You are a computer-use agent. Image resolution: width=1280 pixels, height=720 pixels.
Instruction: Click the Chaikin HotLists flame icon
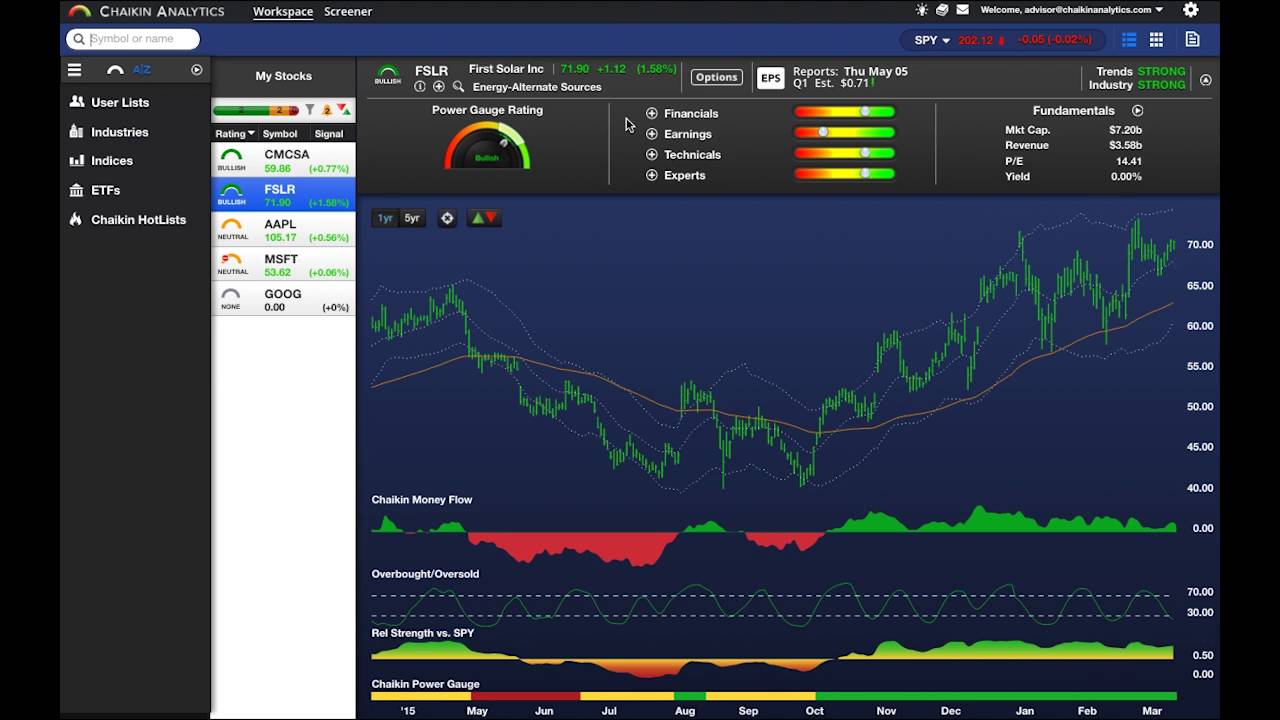tap(75, 219)
